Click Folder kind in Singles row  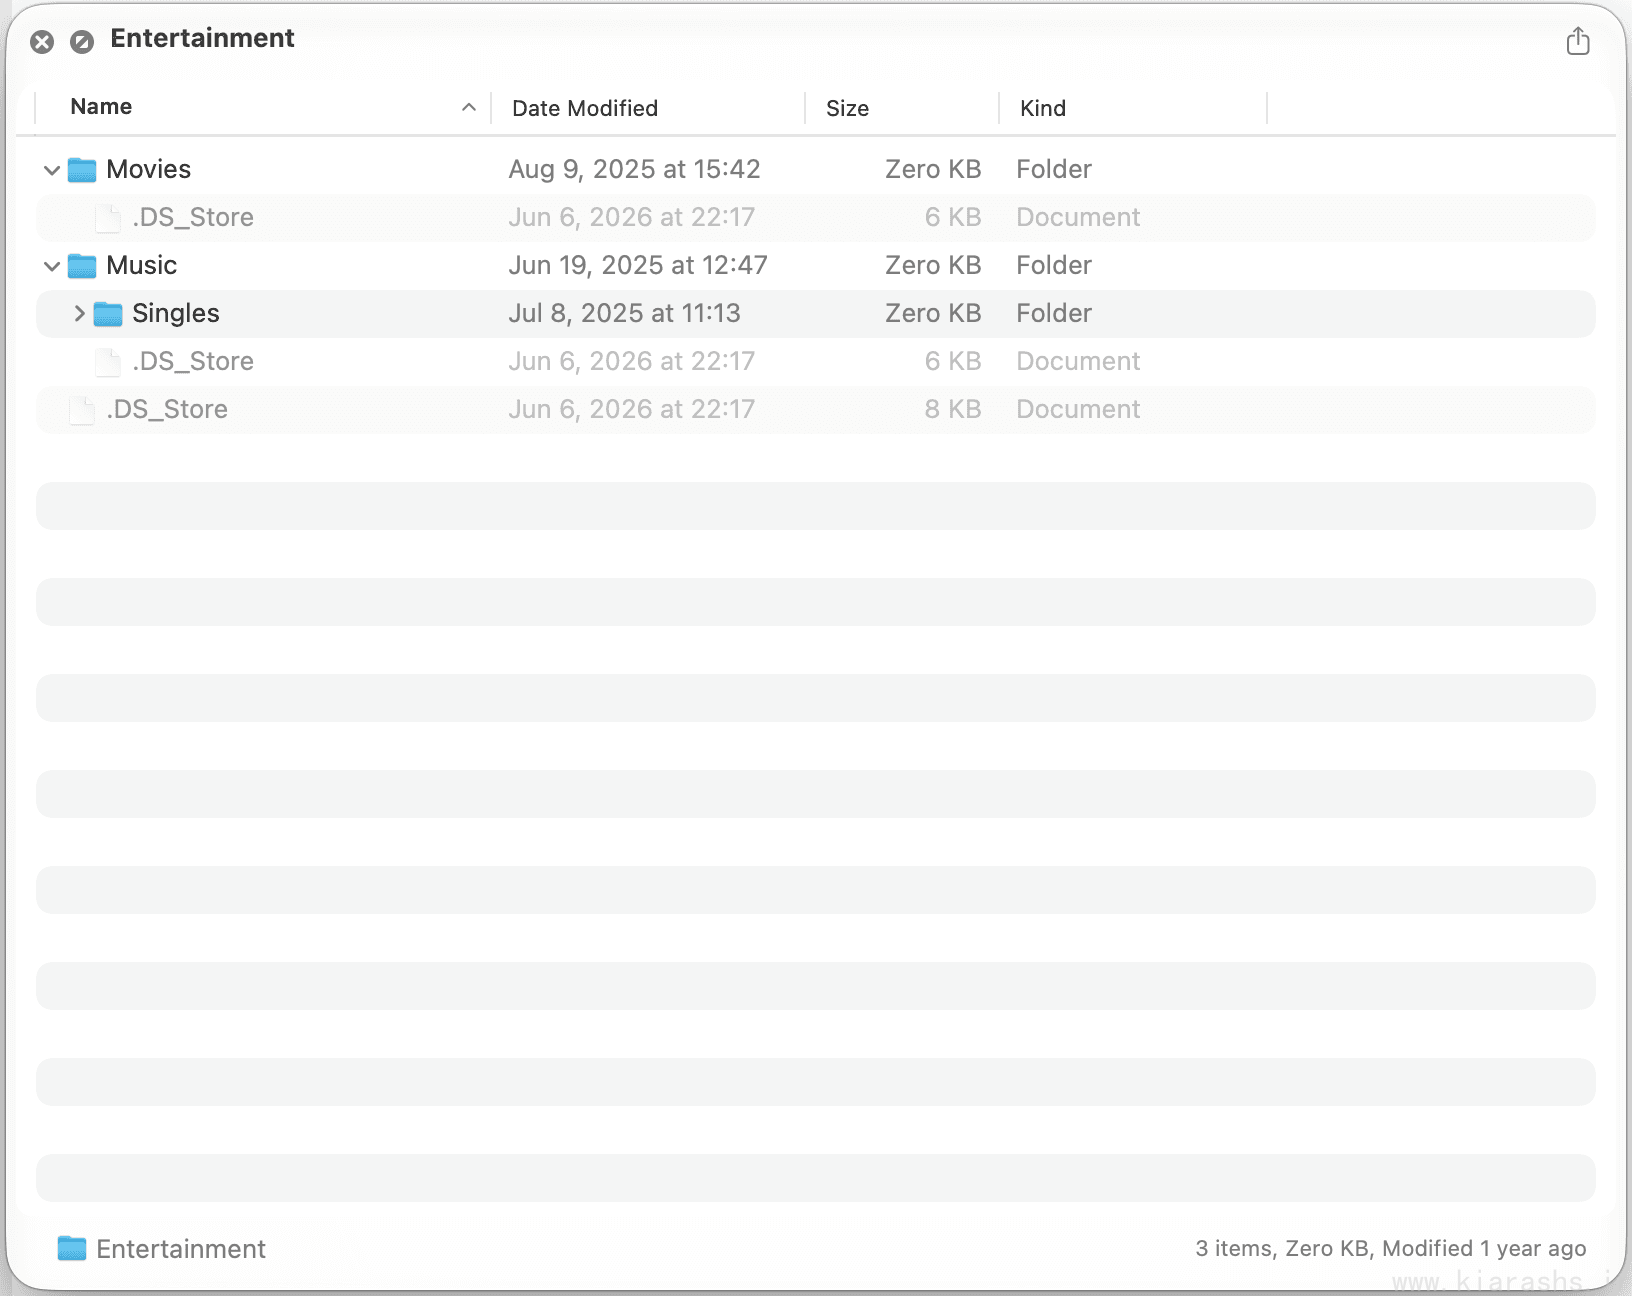[1054, 313]
